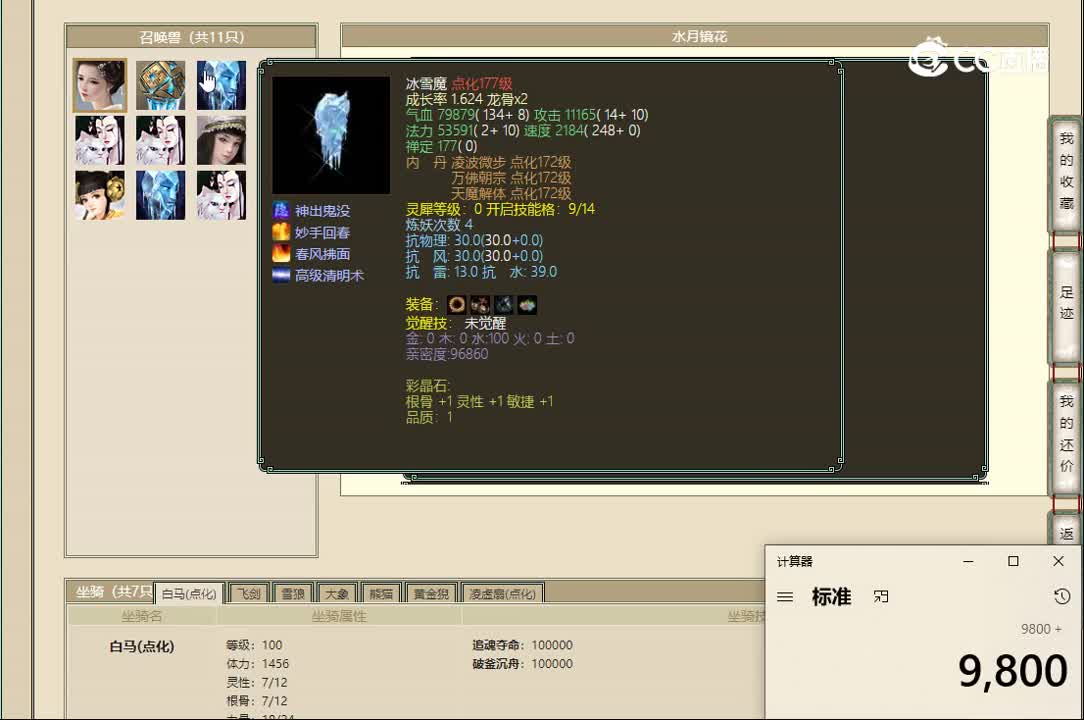Click the 点化177级 red level text
Viewport: 1084px width, 720px height.
(x=482, y=84)
